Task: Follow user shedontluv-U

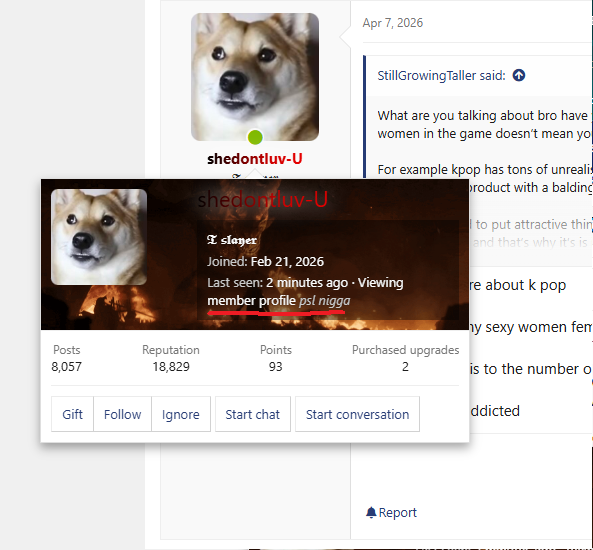Action: pos(123,414)
